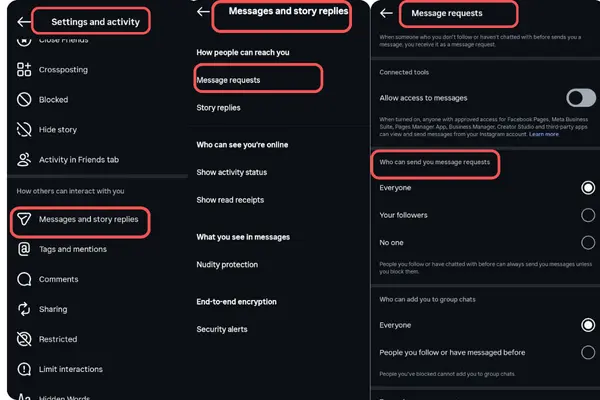Tap the Tags and mentions icon
This screenshot has width=600, height=400.
click(x=24, y=249)
